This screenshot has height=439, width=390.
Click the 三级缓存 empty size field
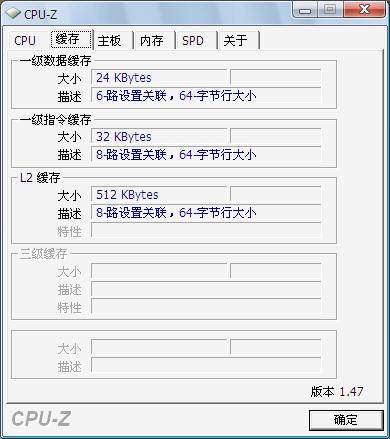159,271
